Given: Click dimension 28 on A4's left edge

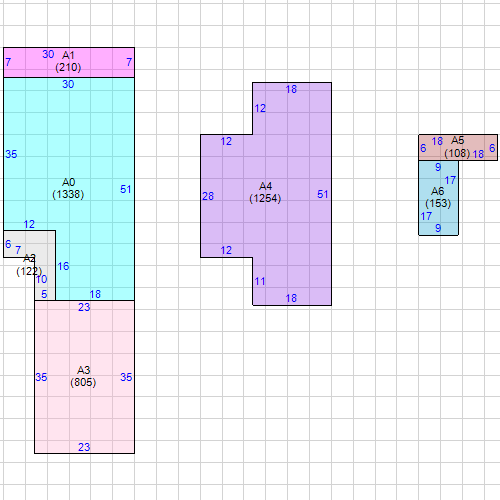Looking at the screenshot, I should click(x=208, y=196).
